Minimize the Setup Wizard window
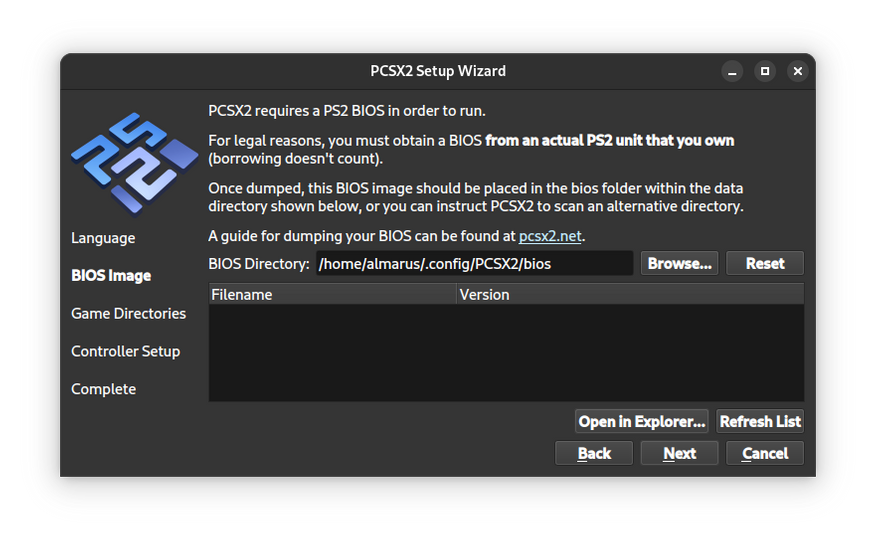 coord(732,71)
